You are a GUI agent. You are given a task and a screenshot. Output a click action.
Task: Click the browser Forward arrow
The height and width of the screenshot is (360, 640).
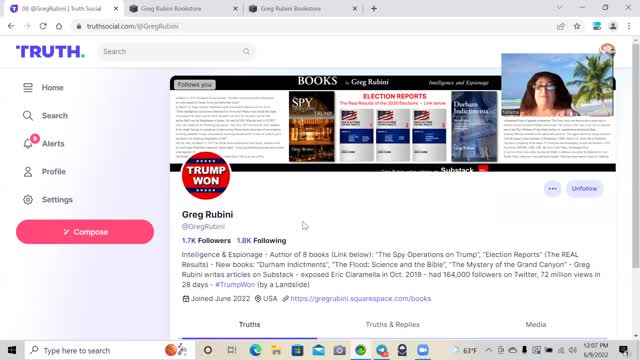27,26
